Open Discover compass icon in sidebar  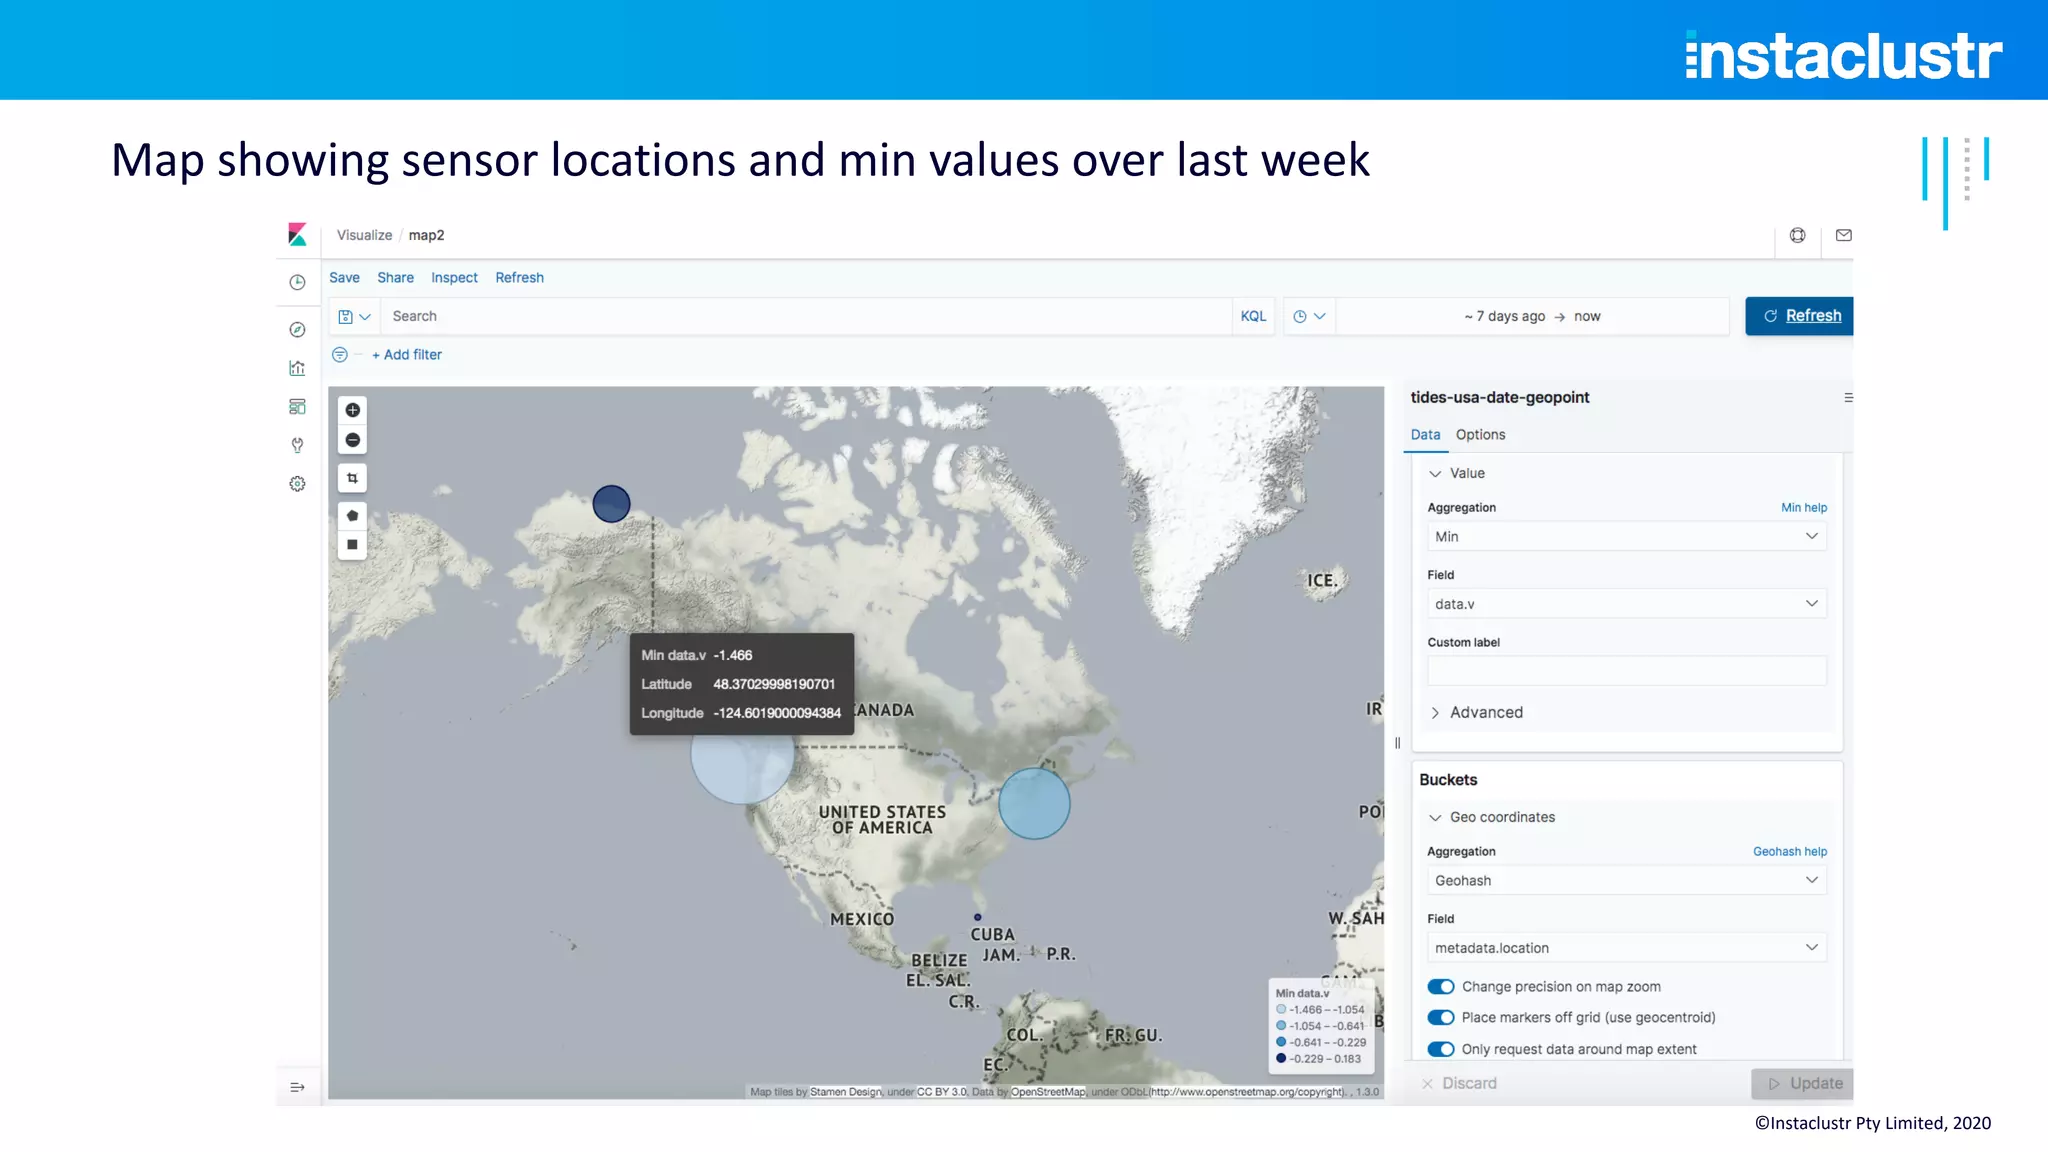297,330
